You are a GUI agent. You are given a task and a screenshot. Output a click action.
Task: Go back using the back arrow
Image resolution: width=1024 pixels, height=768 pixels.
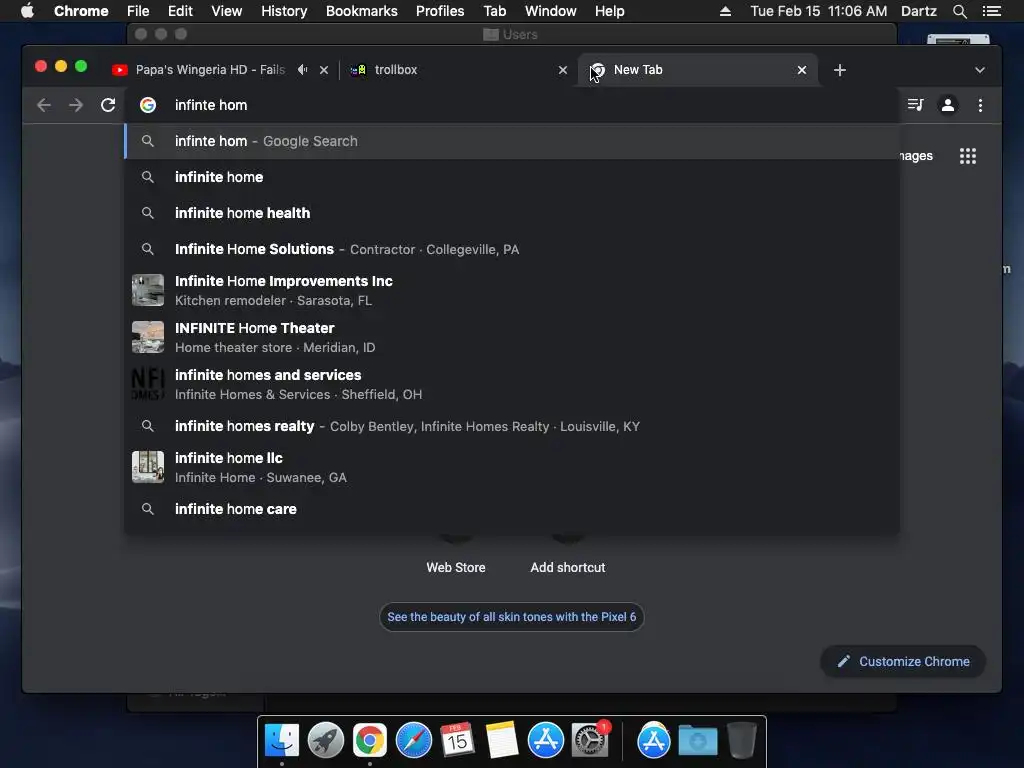coord(44,105)
